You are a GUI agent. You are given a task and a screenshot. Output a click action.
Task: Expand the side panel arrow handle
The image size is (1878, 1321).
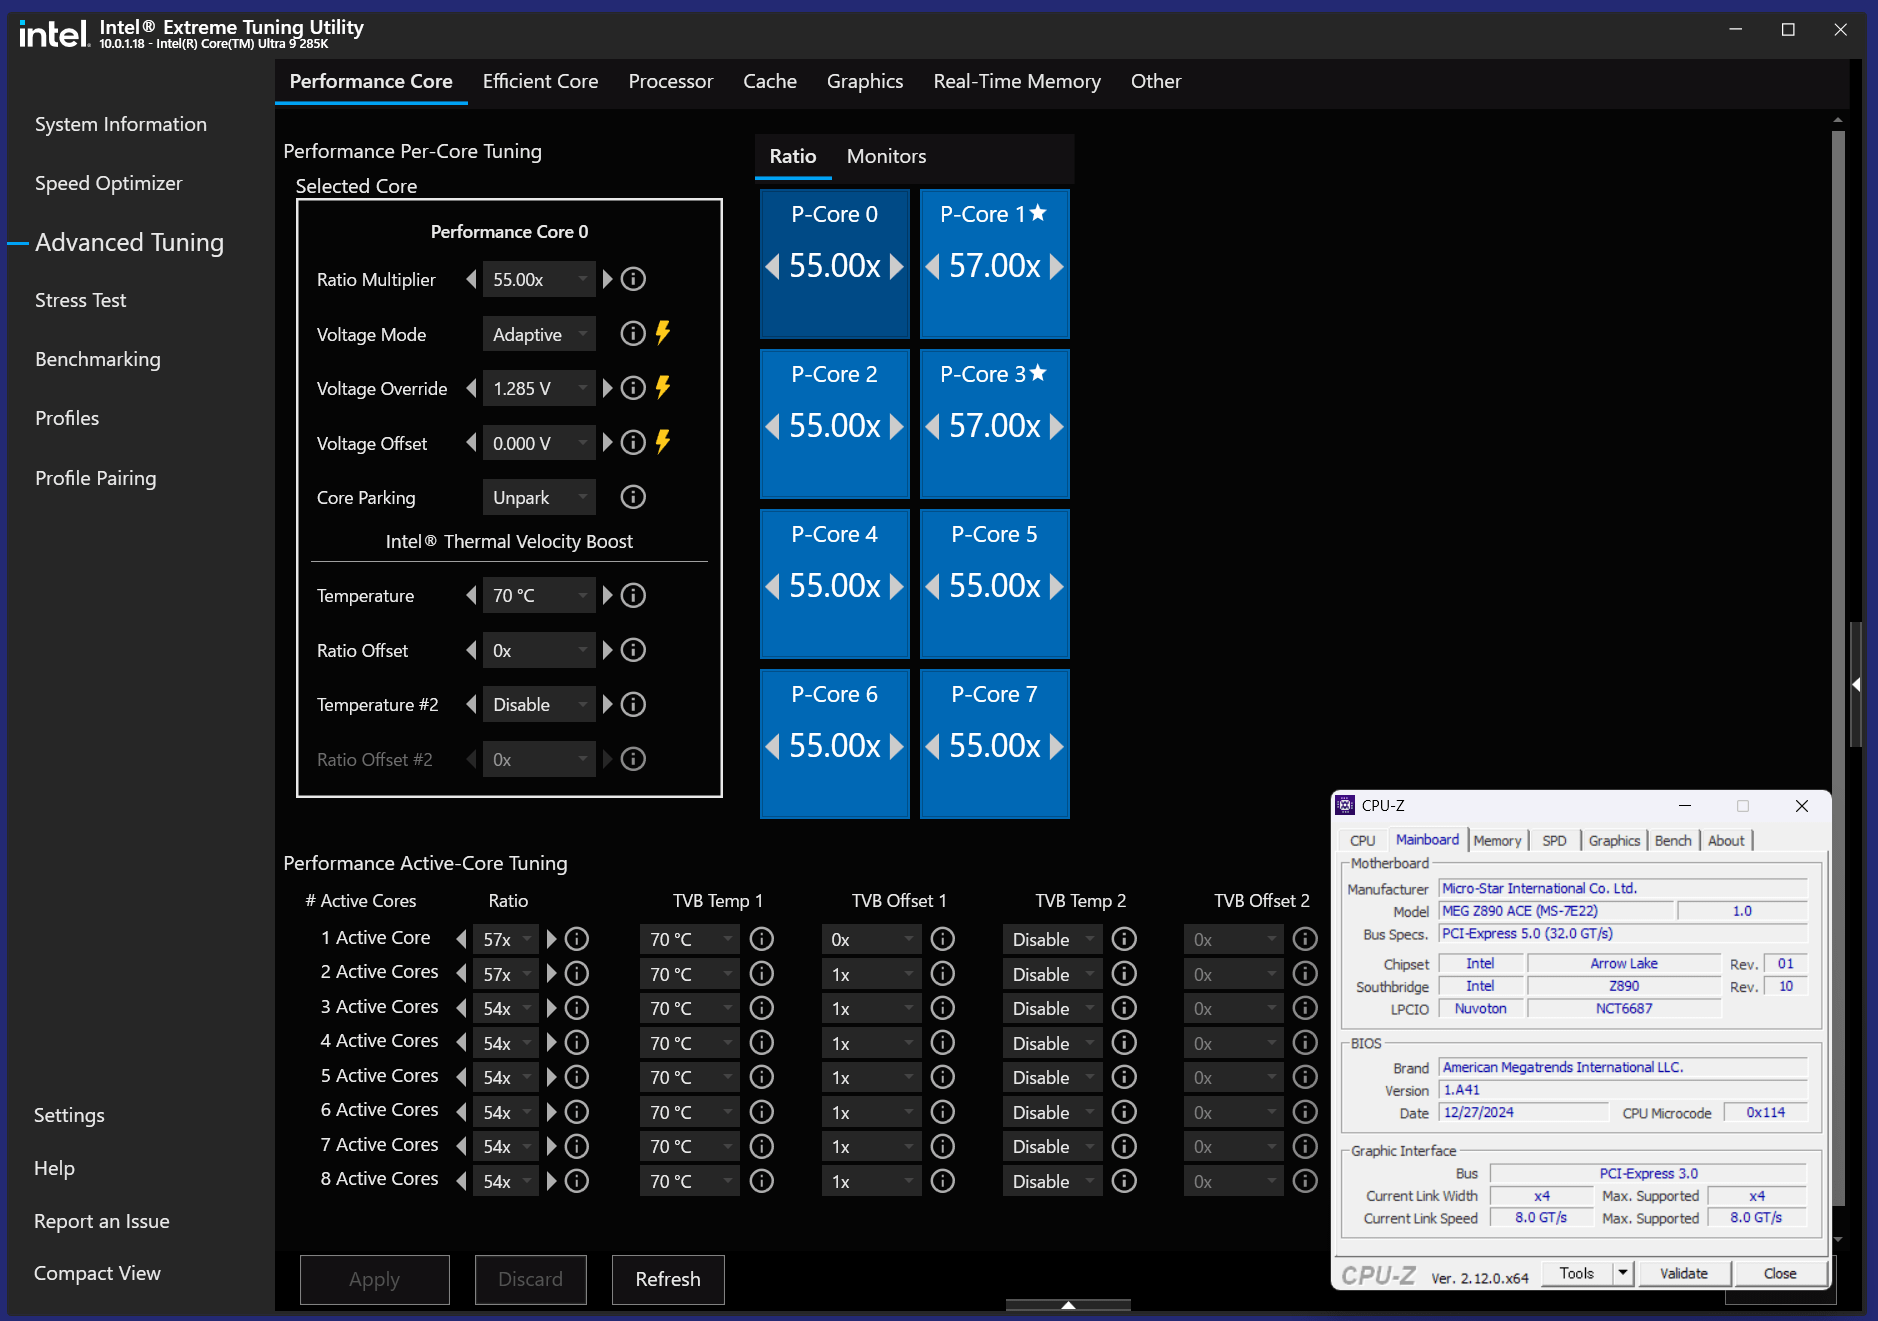pyautogui.click(x=1856, y=685)
